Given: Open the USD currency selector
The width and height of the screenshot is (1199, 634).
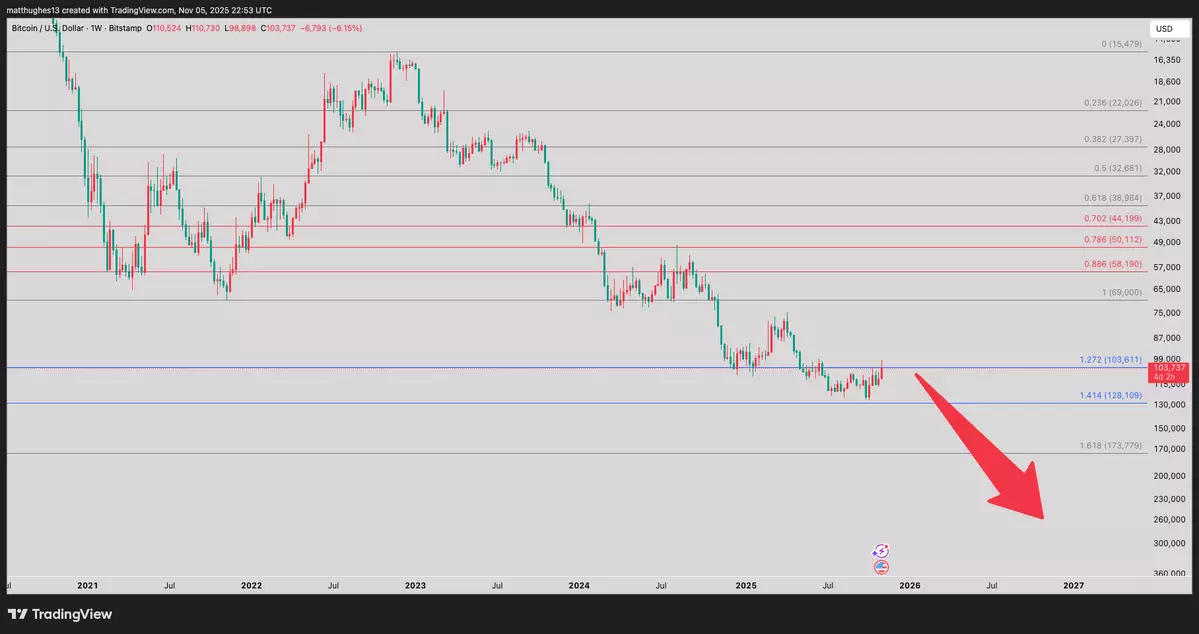Looking at the screenshot, I should 1164,29.
